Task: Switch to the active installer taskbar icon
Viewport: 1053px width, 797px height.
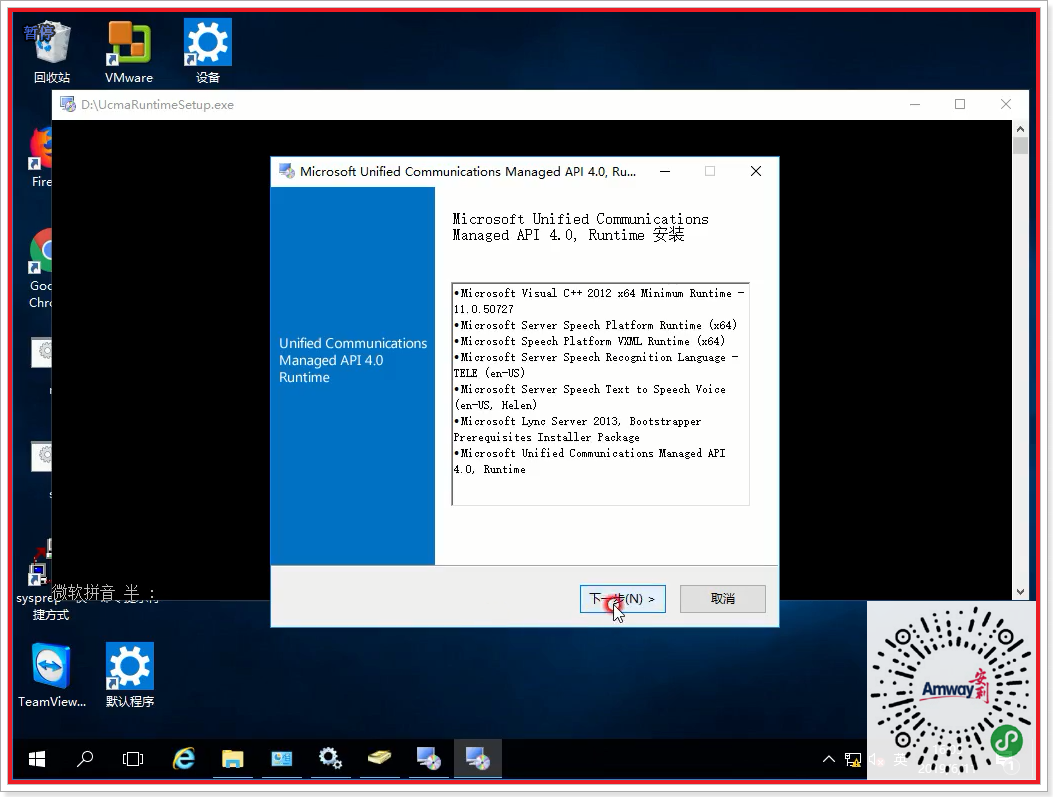Action: pyautogui.click(x=477, y=759)
